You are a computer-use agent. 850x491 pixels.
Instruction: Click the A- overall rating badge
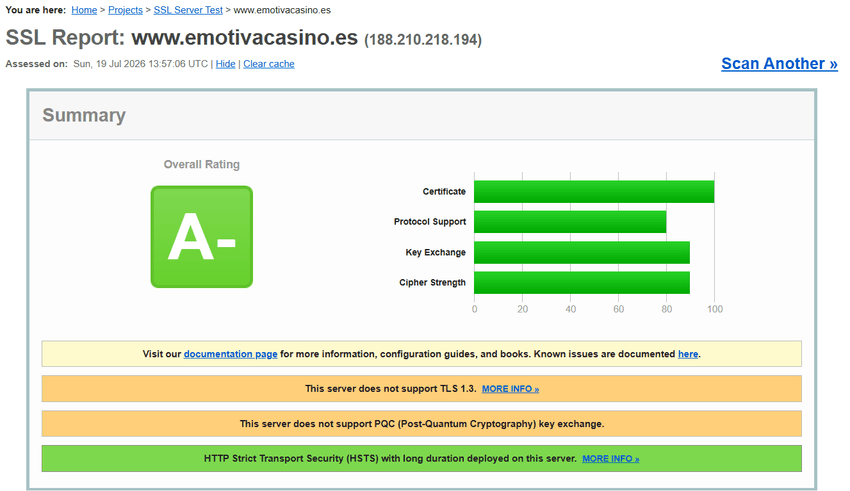click(x=202, y=237)
